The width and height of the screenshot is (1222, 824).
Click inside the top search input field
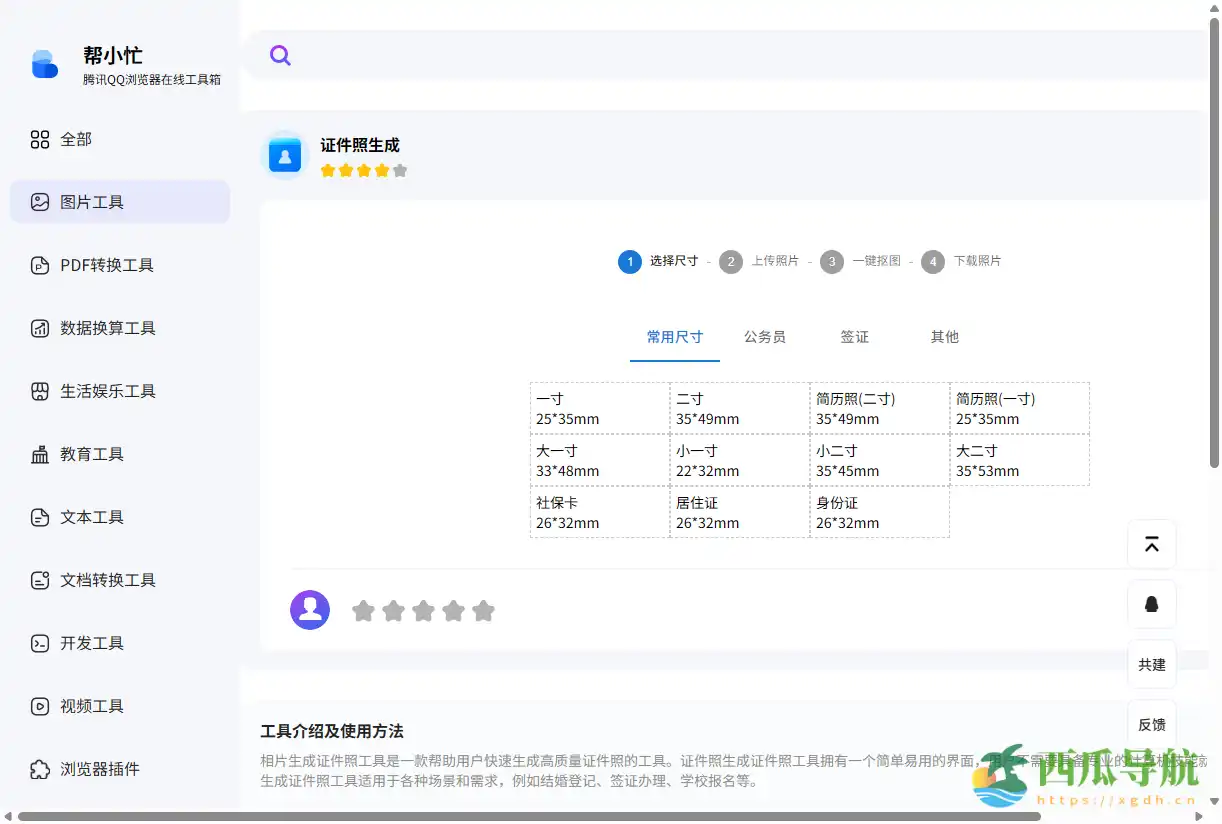pyautogui.click(x=600, y=55)
